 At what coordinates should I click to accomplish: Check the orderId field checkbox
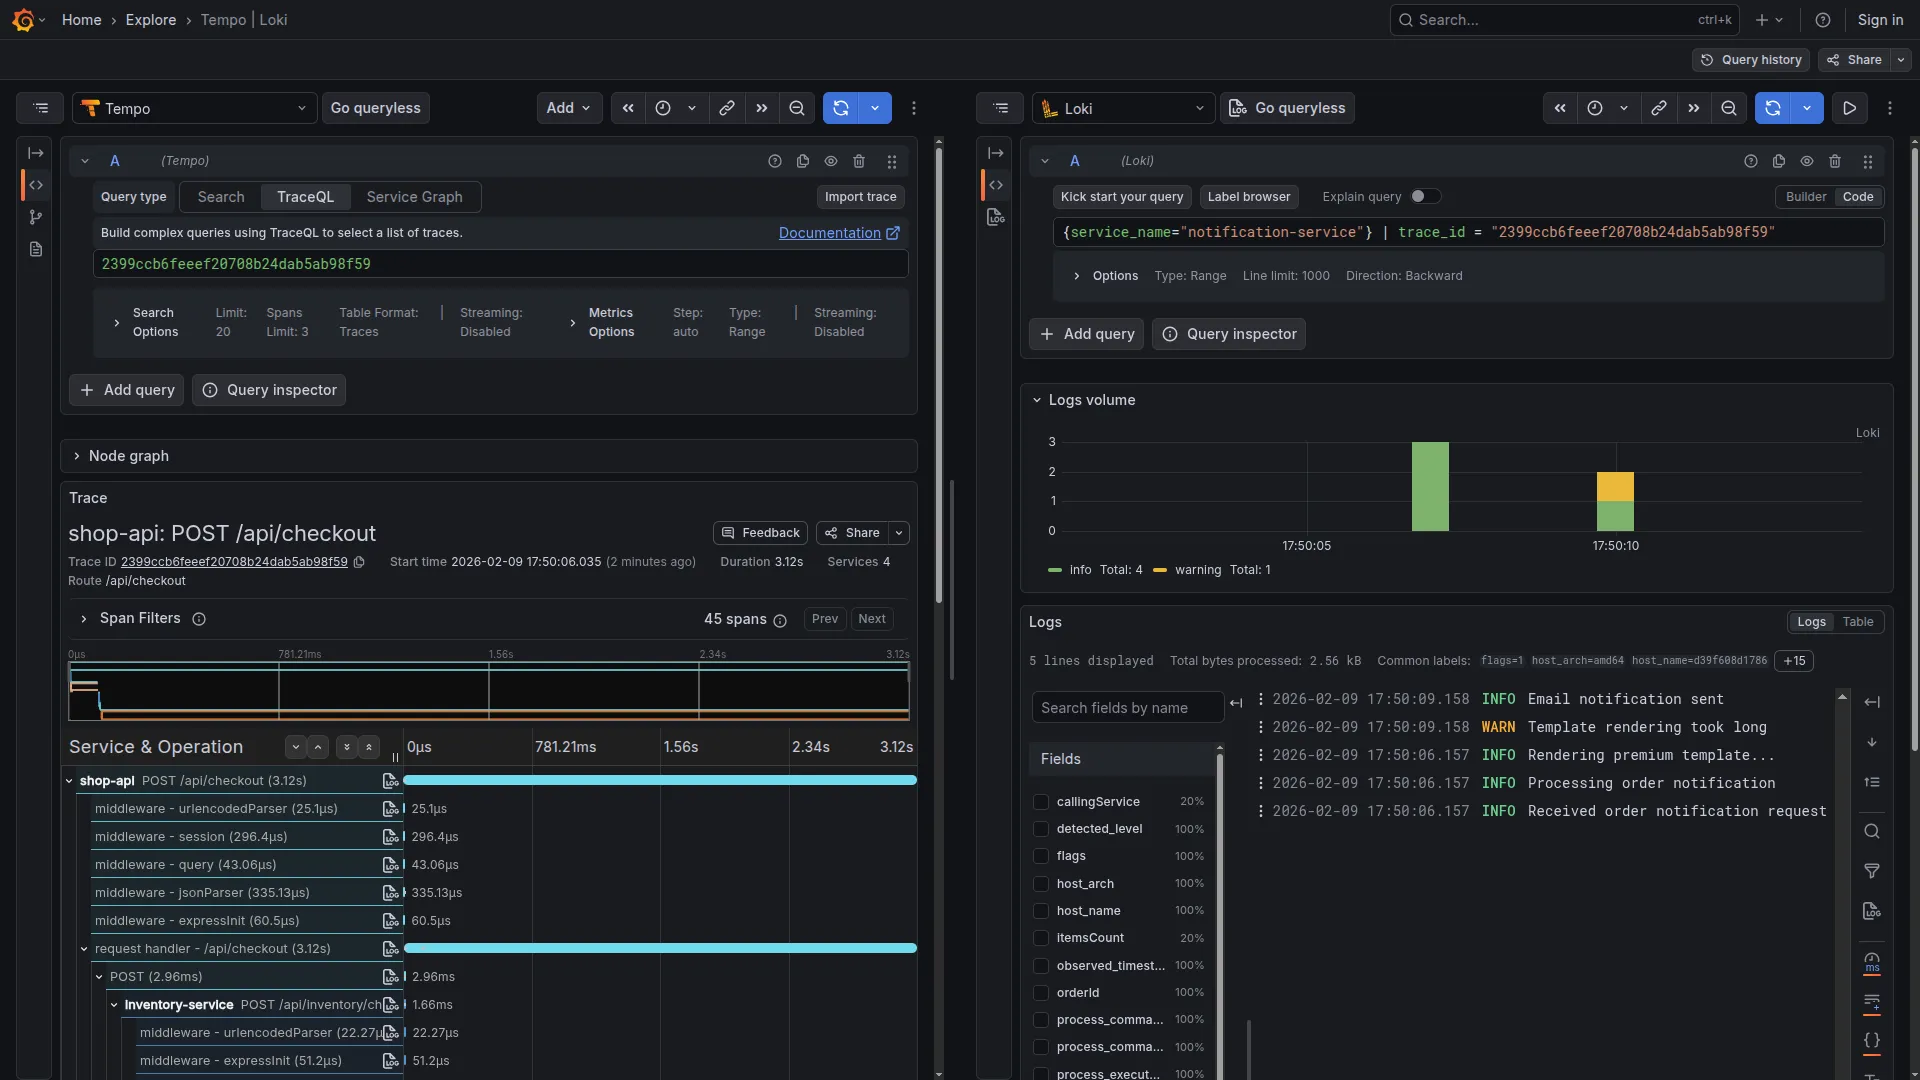[1041, 993]
